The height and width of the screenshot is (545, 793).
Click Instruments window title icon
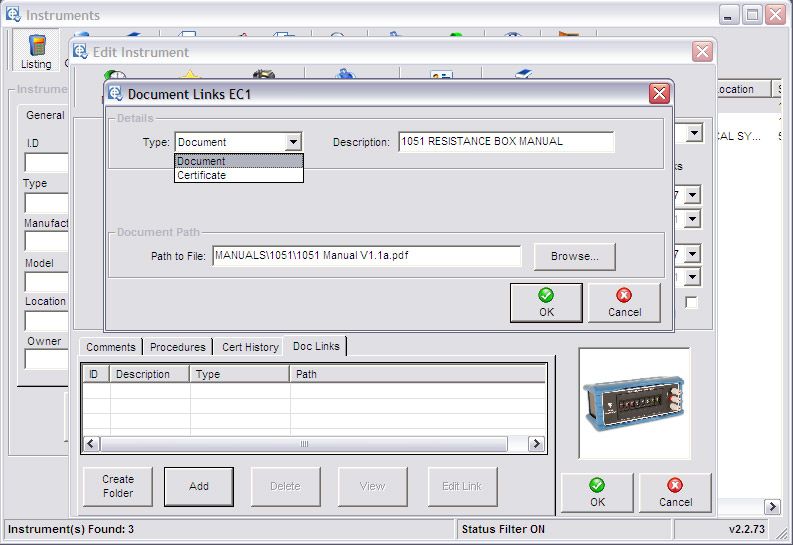(14, 15)
